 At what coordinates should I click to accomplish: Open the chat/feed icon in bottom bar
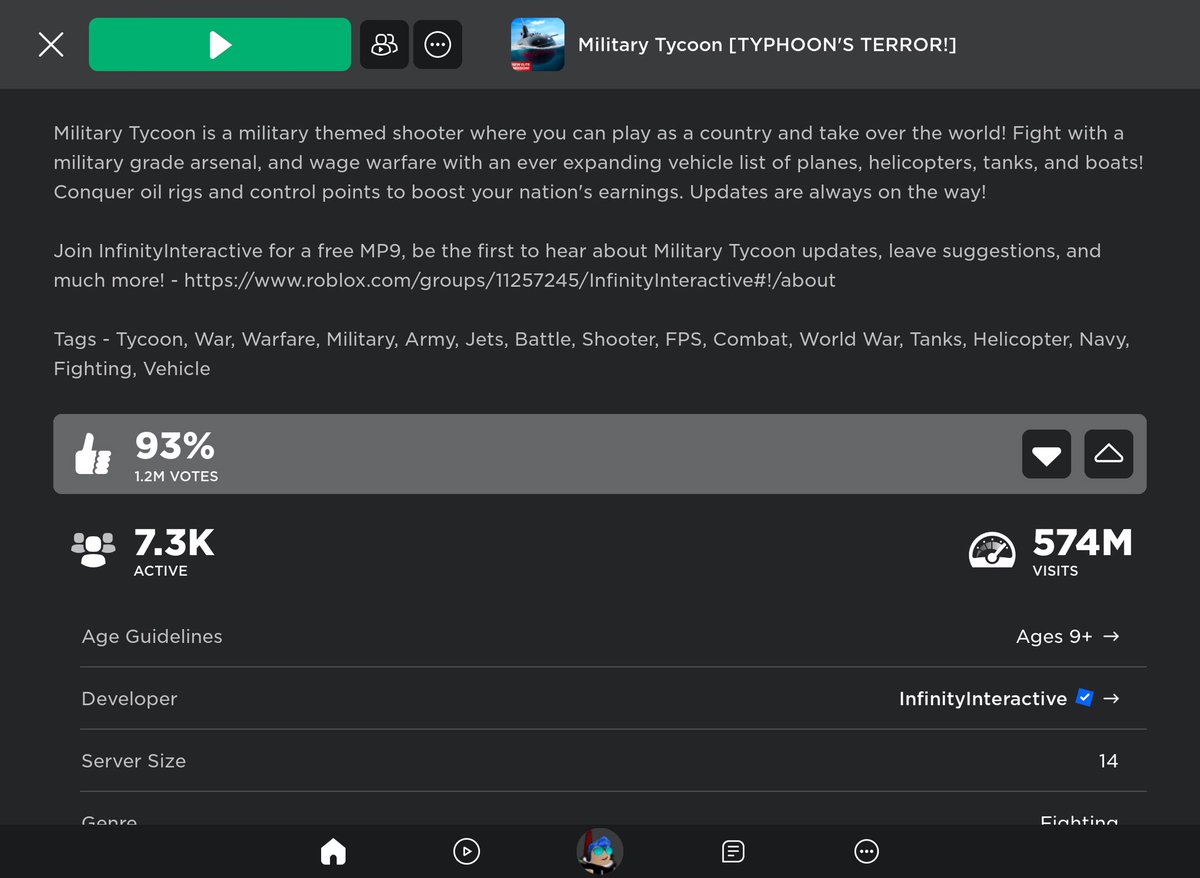tap(733, 851)
